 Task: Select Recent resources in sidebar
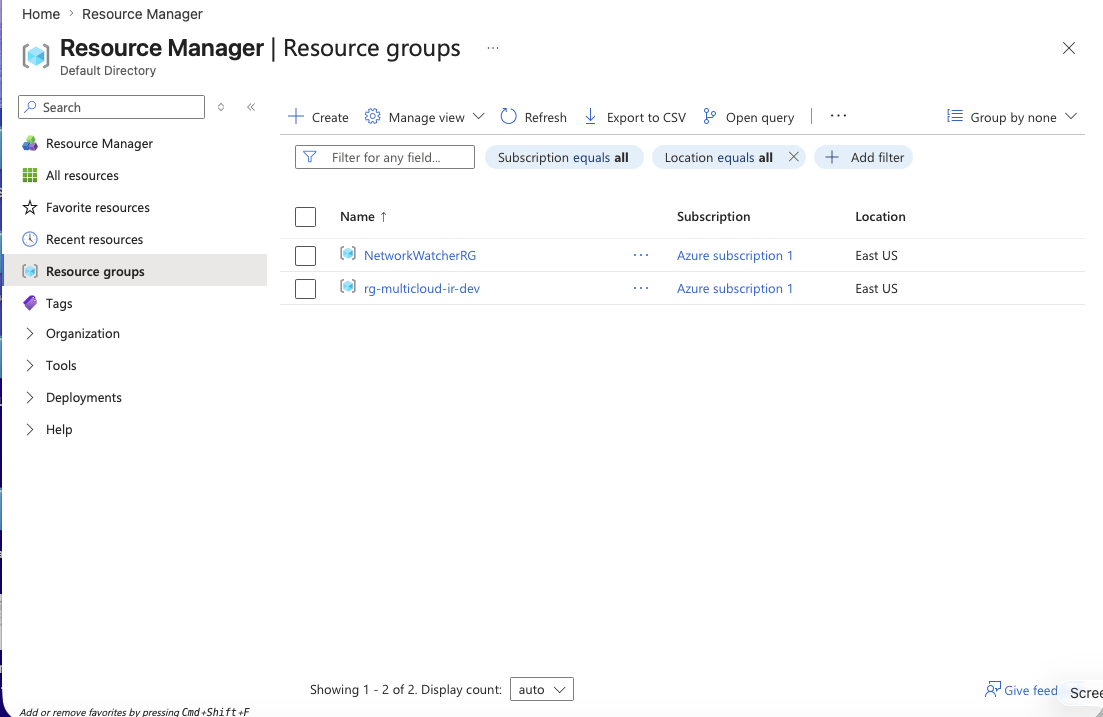pyautogui.click(x=94, y=239)
